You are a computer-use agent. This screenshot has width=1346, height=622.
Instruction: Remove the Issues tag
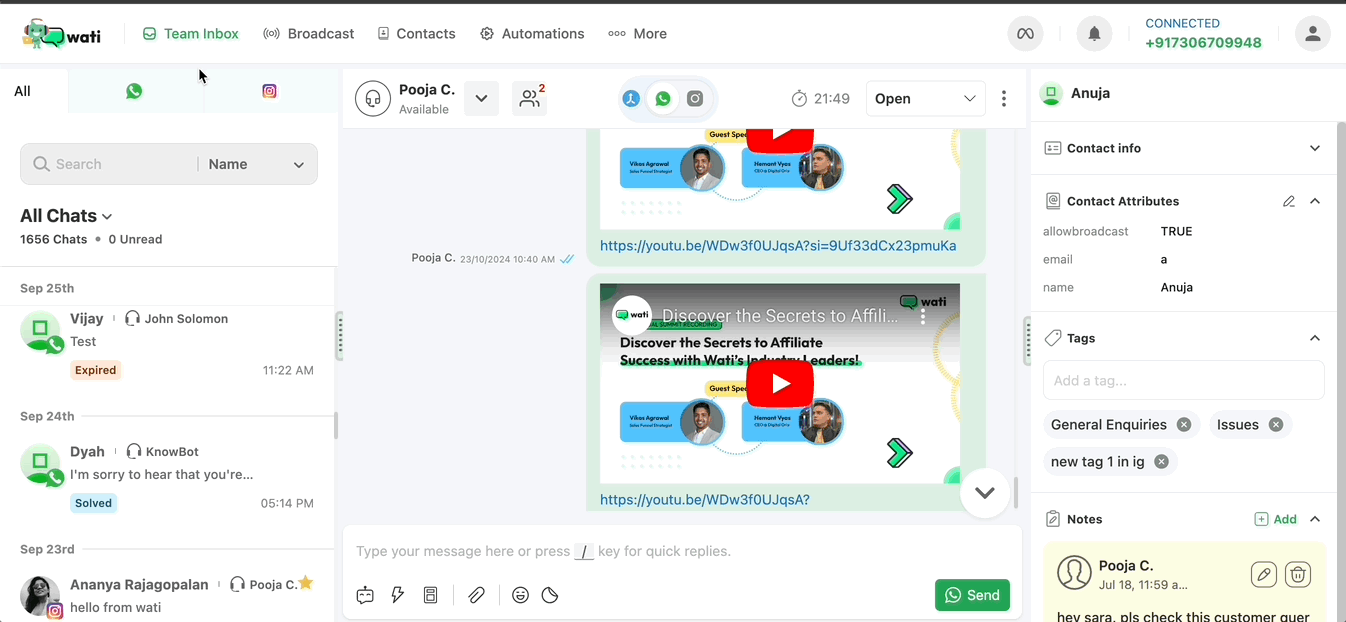pyautogui.click(x=1276, y=424)
